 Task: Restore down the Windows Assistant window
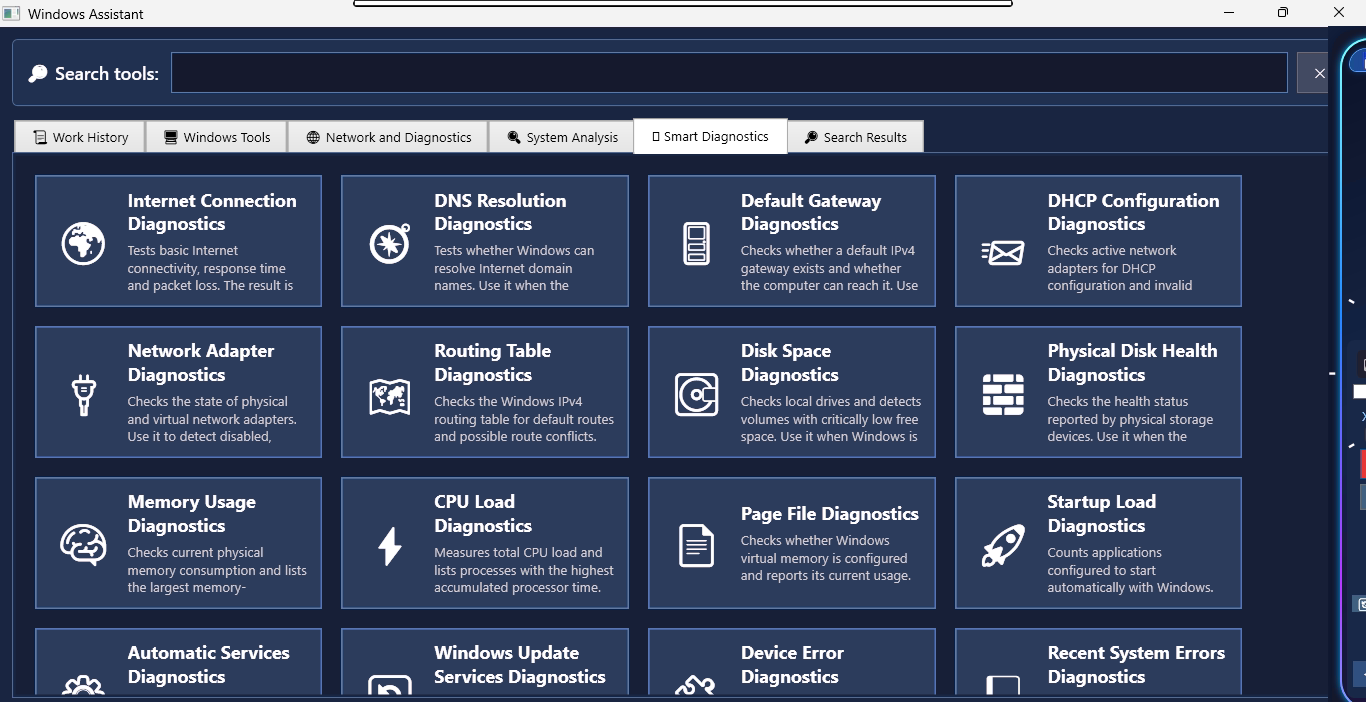tap(1283, 13)
